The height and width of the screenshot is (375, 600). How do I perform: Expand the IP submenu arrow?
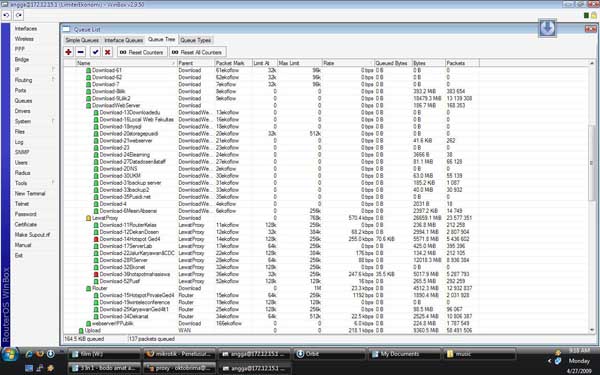pyautogui.click(x=53, y=70)
